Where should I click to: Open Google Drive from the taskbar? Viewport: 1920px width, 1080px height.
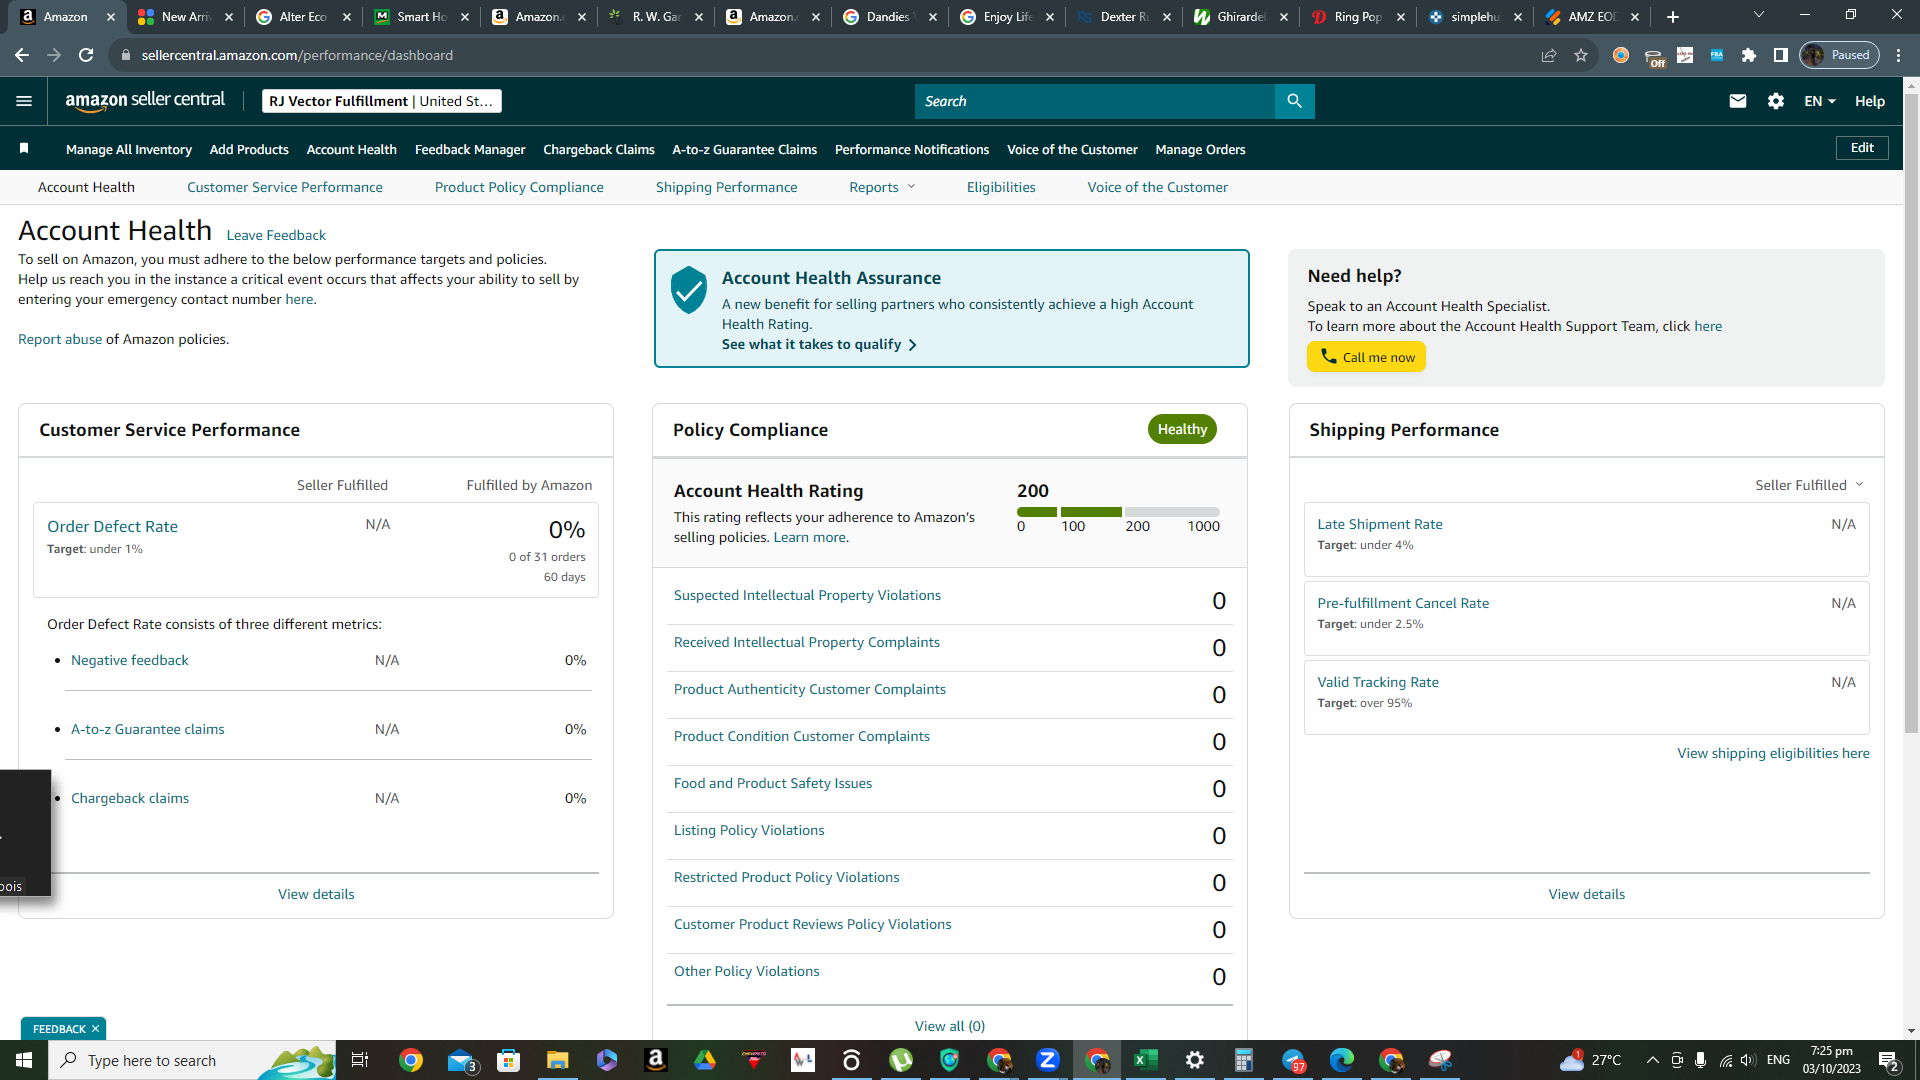[705, 1060]
